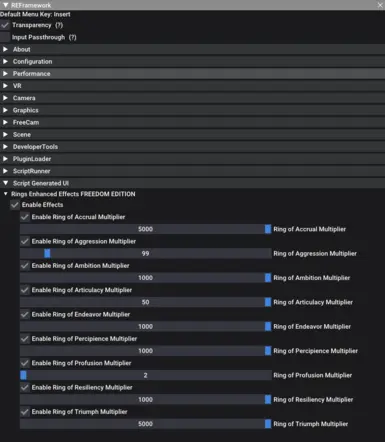Open the Graphics section
The height and width of the screenshot is (442, 385).
pos(192,110)
